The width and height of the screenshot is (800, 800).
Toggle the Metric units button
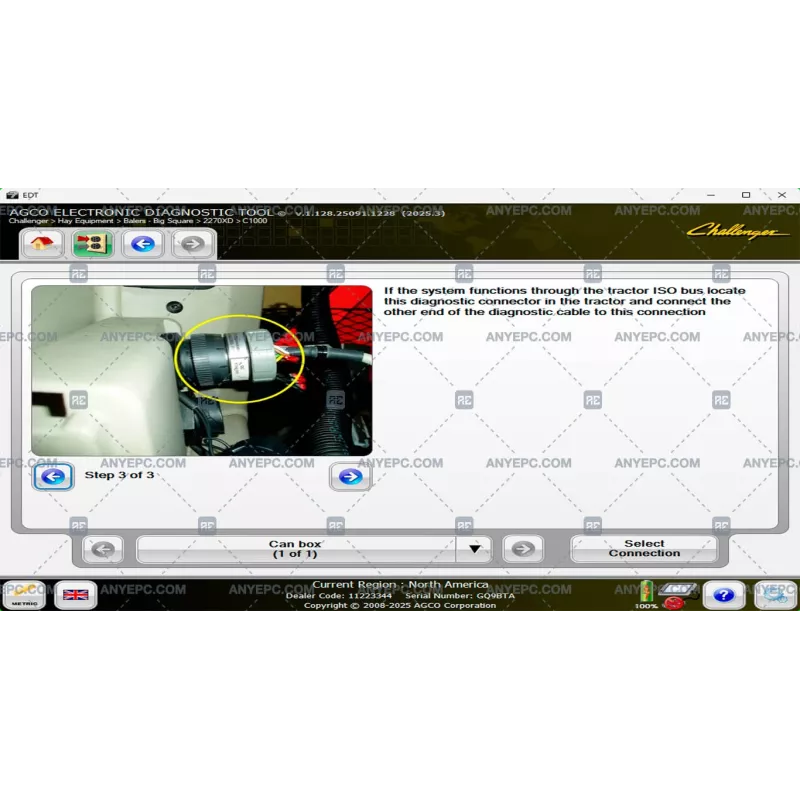click(x=24, y=595)
